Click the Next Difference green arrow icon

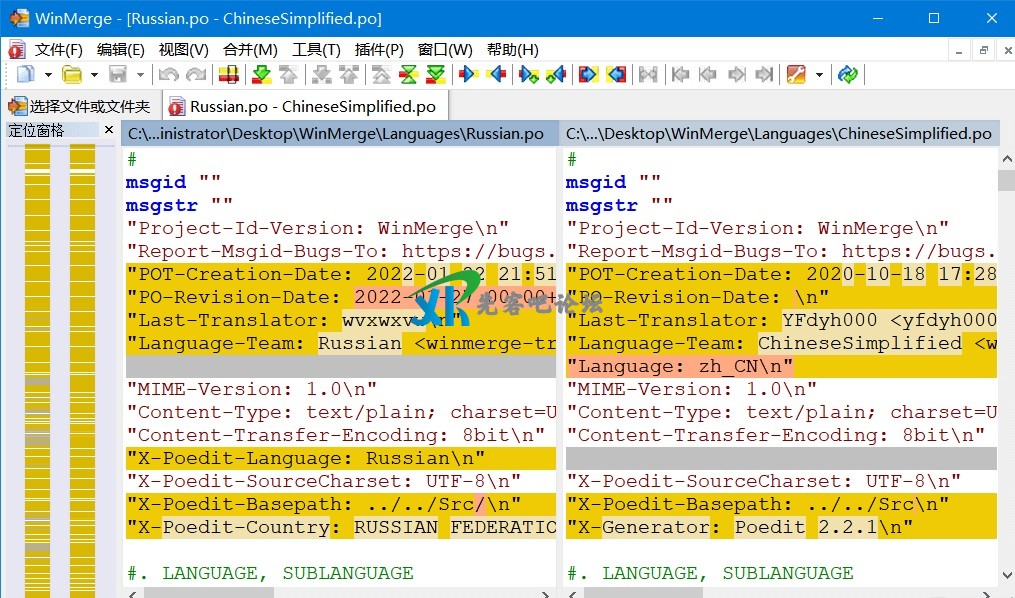[x=261, y=75]
